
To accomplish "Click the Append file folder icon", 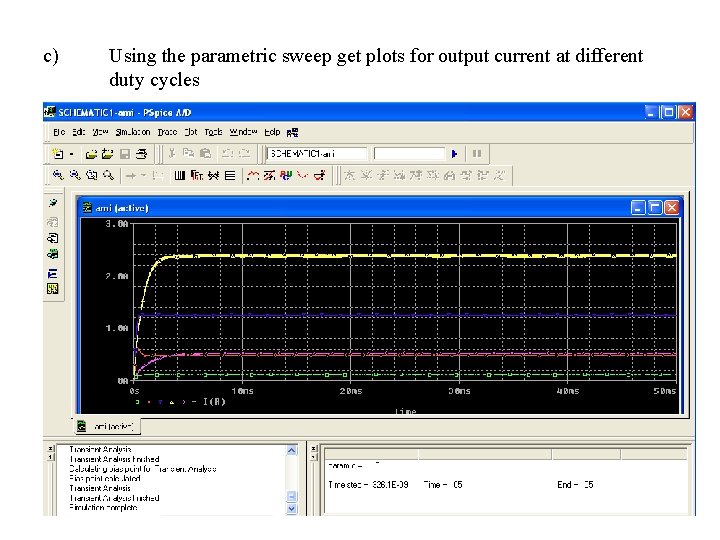I will point(107,154).
